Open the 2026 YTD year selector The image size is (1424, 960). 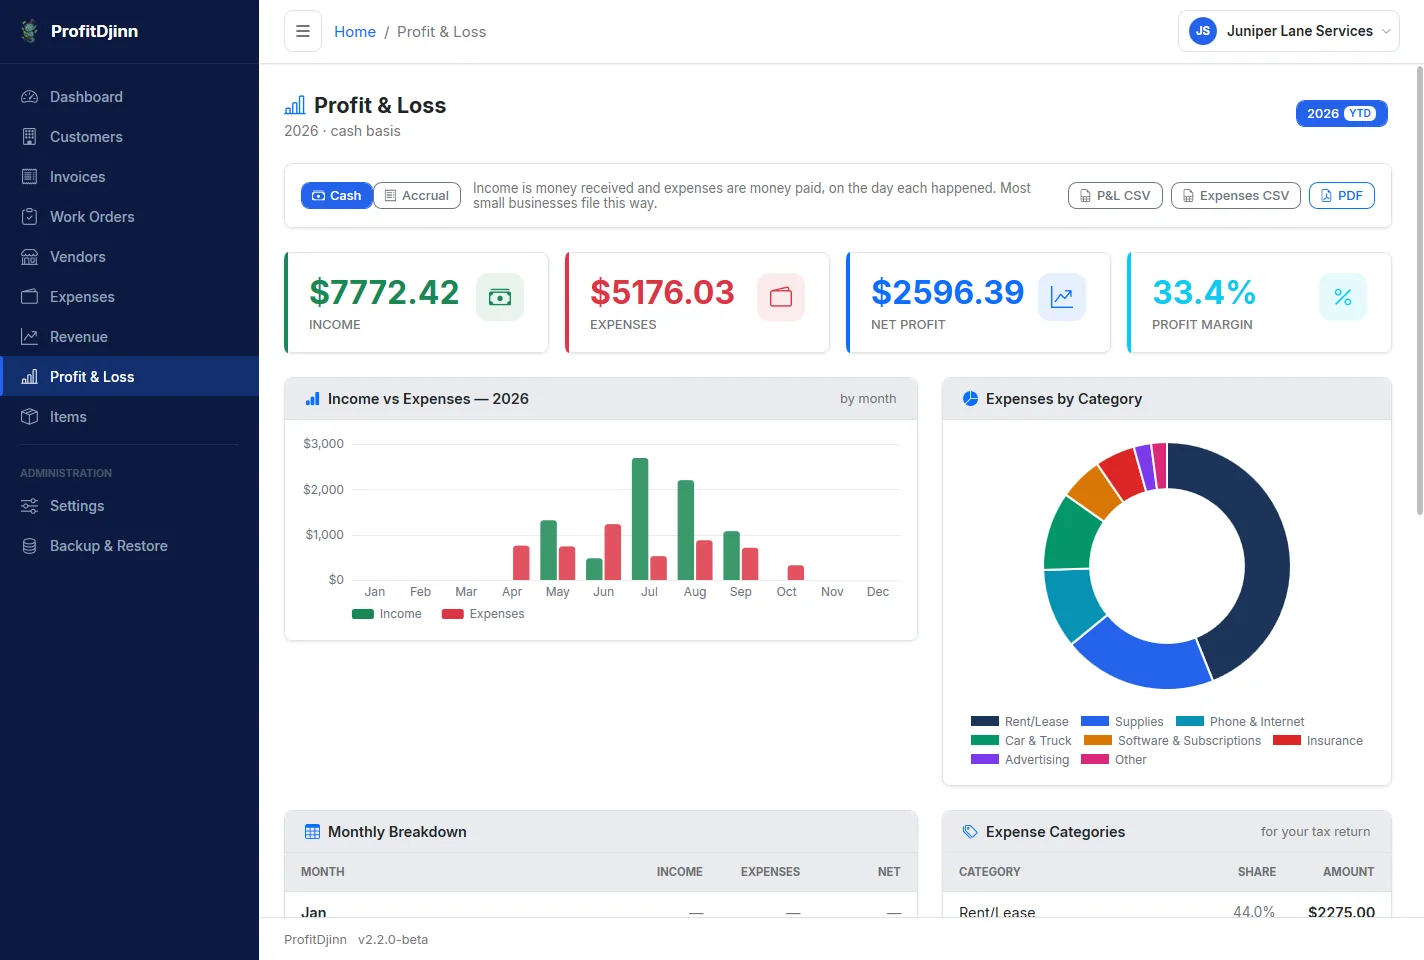tap(1342, 114)
